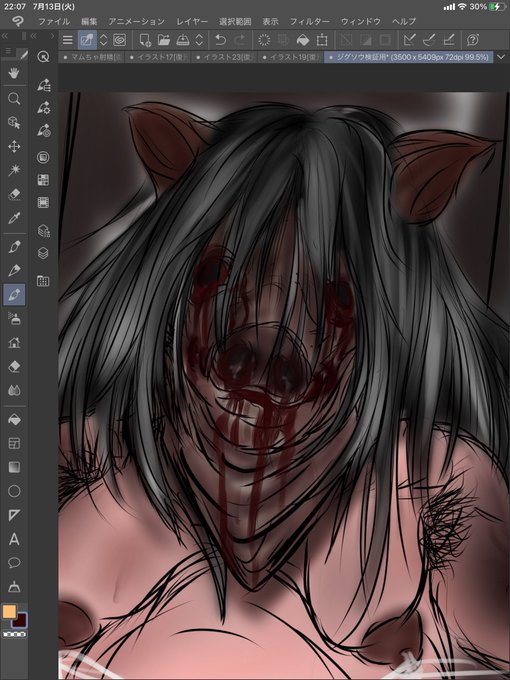Open the Material shelf palette icon
The width and height of the screenshot is (510, 680).
pos(43,281)
